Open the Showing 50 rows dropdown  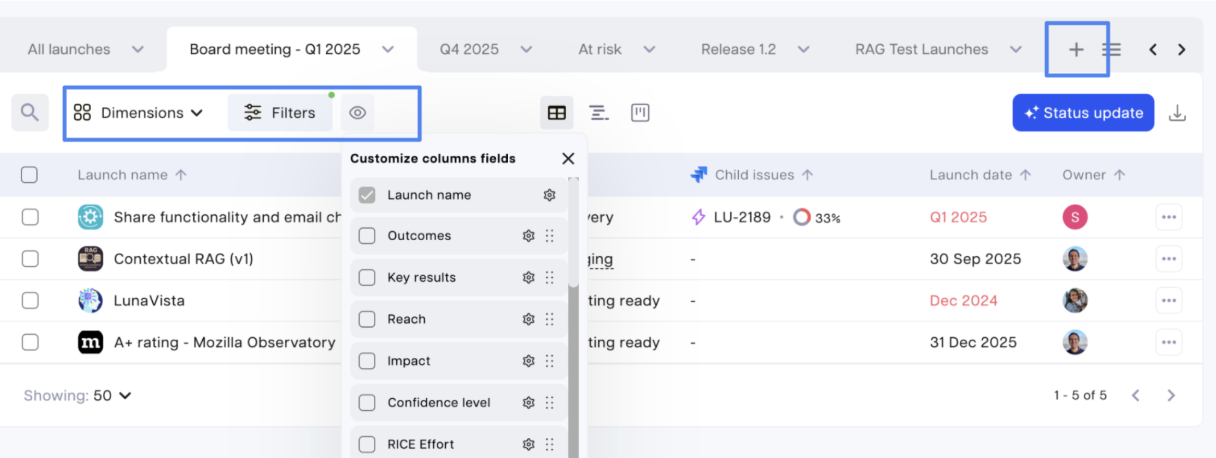pos(113,396)
